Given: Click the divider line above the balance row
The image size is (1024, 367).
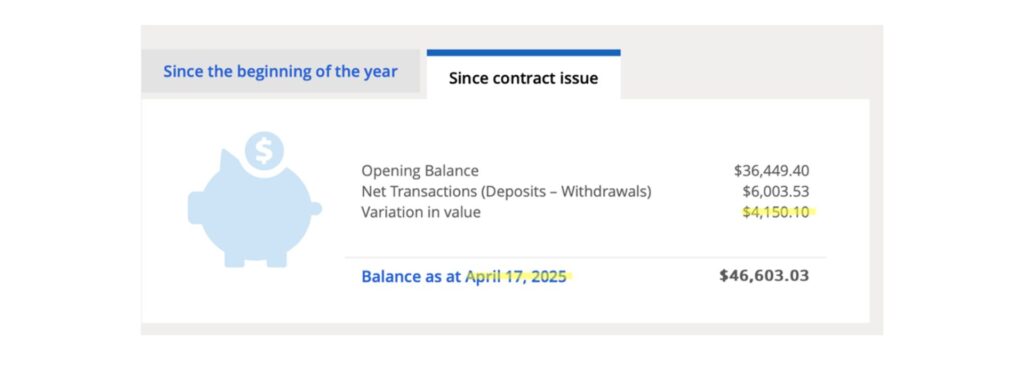Looking at the screenshot, I should tap(585, 258).
